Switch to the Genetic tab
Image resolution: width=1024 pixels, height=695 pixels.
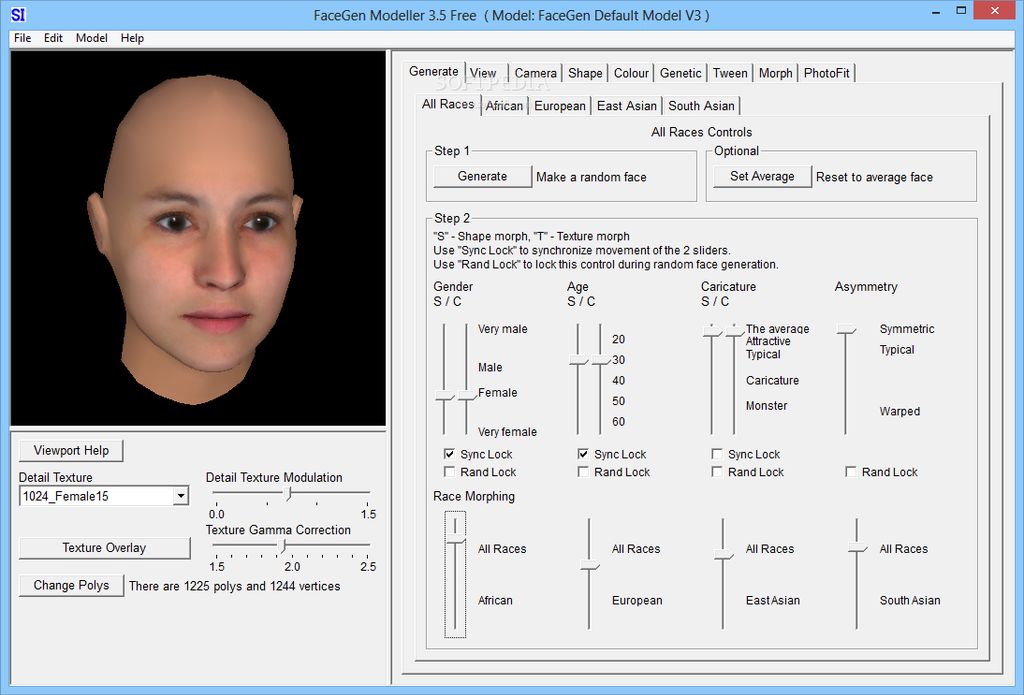[680, 73]
